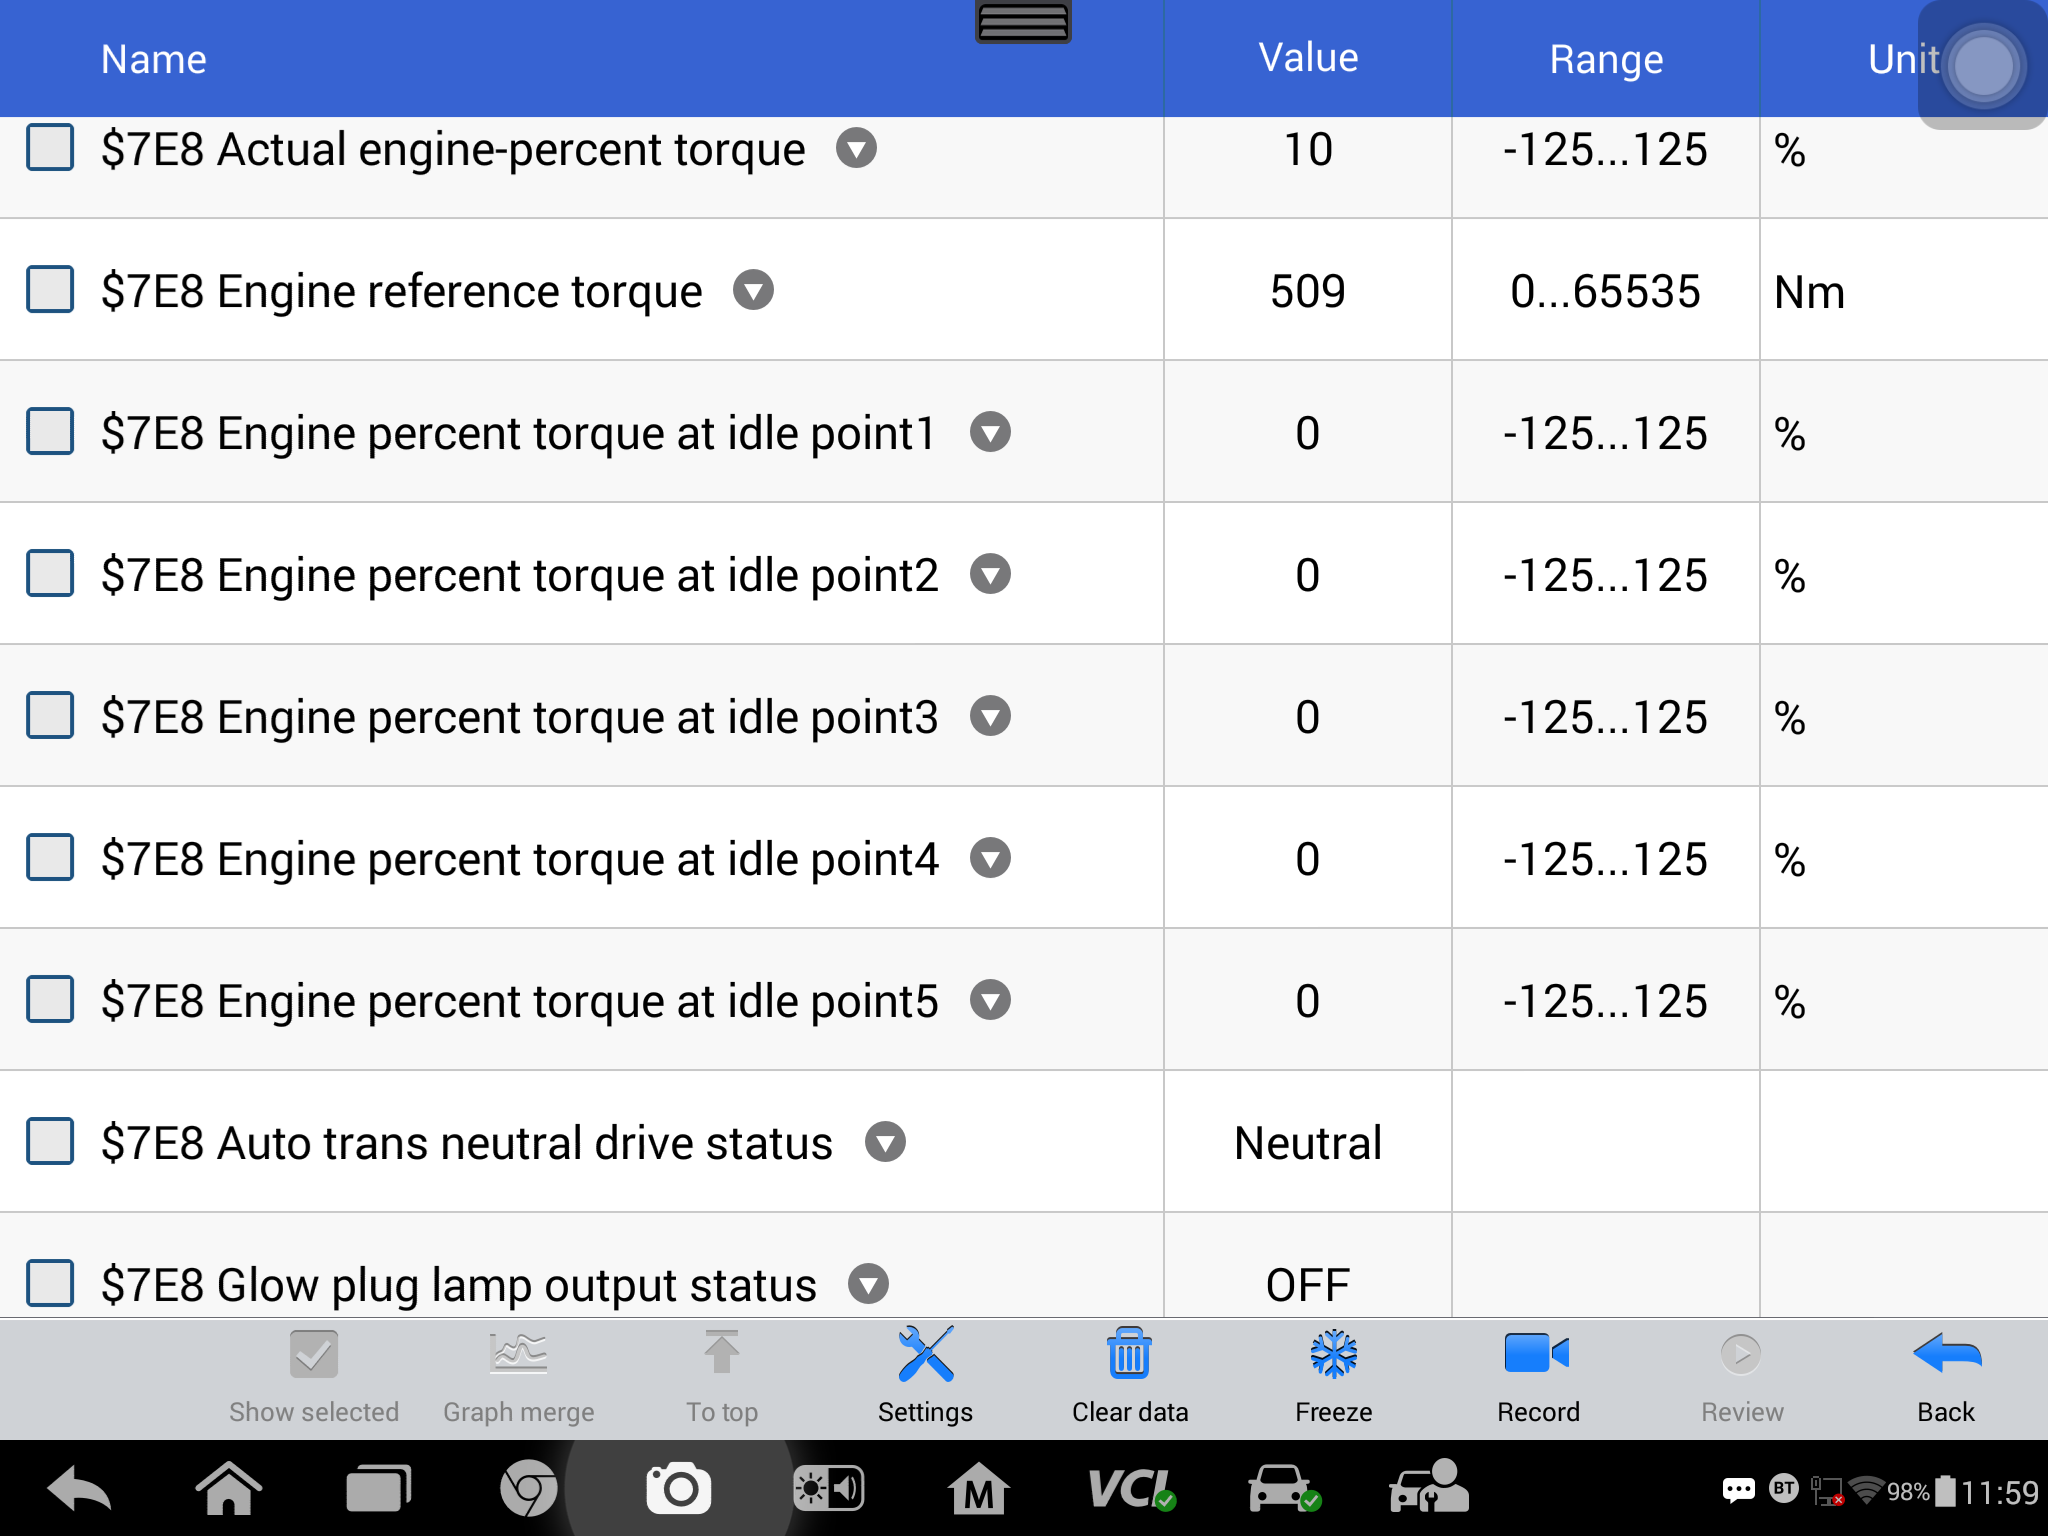Open the service technician car icon
The height and width of the screenshot is (1536, 2048).
(x=1429, y=1487)
